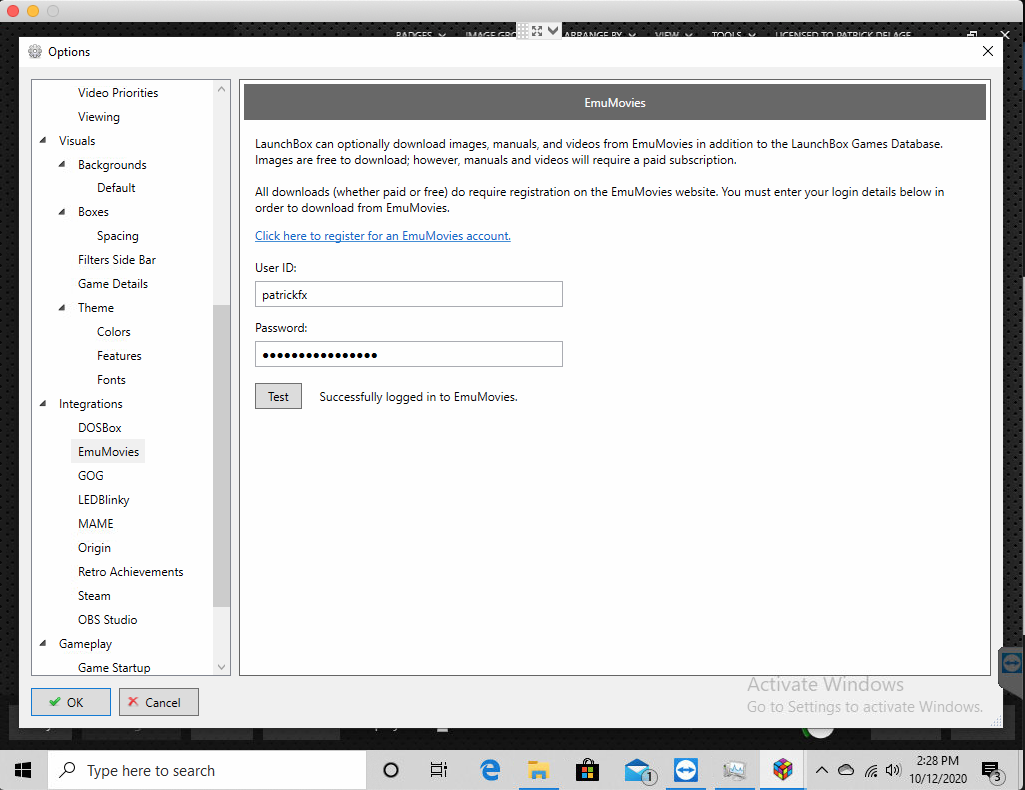
Task: Open the Colors theme settings
Action: click(x=114, y=332)
